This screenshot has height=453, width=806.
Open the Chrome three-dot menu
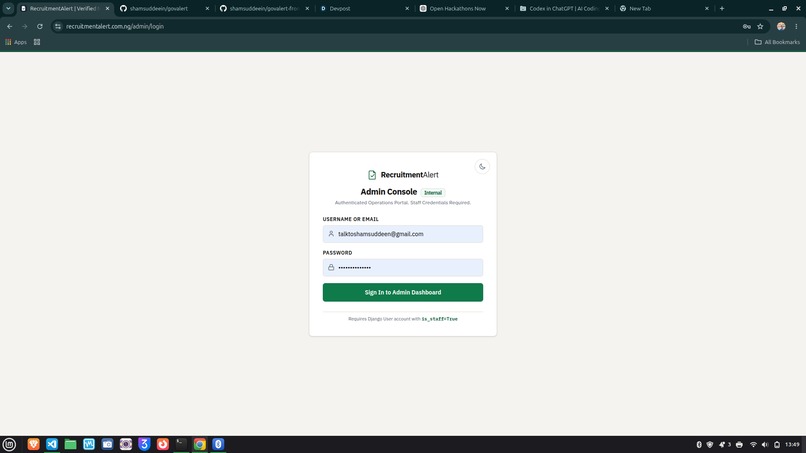pos(796,26)
